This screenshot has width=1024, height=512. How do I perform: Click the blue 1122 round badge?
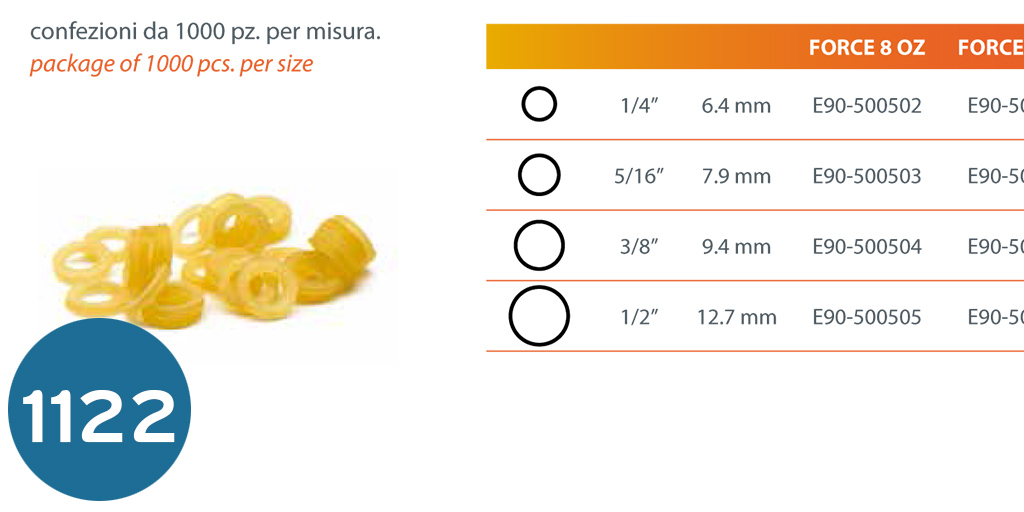(99, 410)
